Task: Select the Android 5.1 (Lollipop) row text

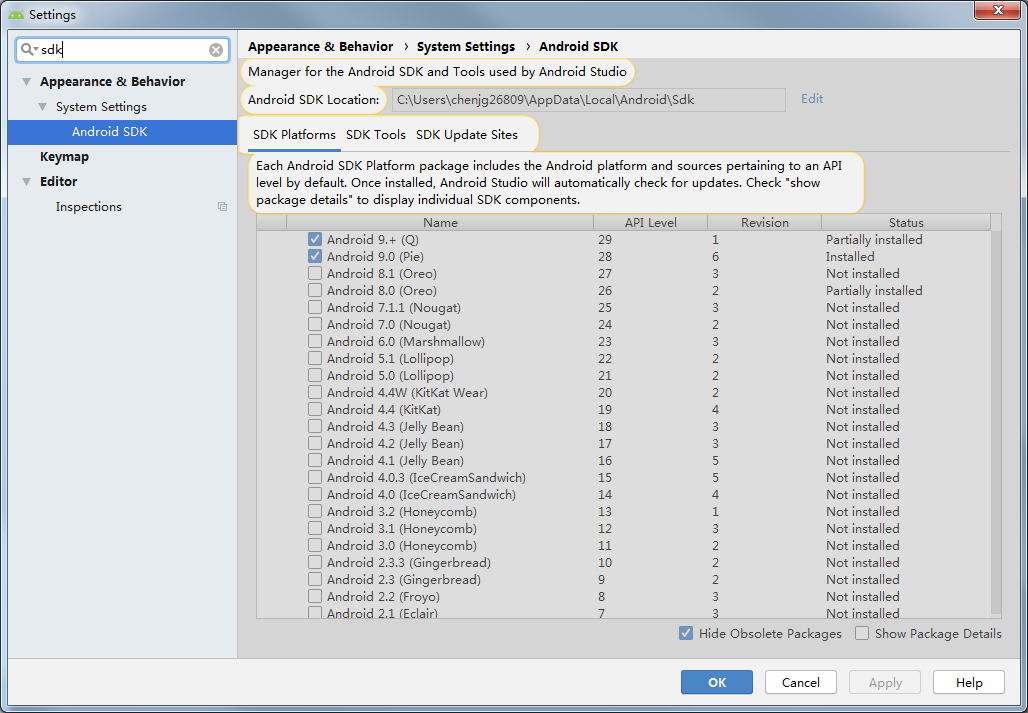Action: click(x=390, y=358)
